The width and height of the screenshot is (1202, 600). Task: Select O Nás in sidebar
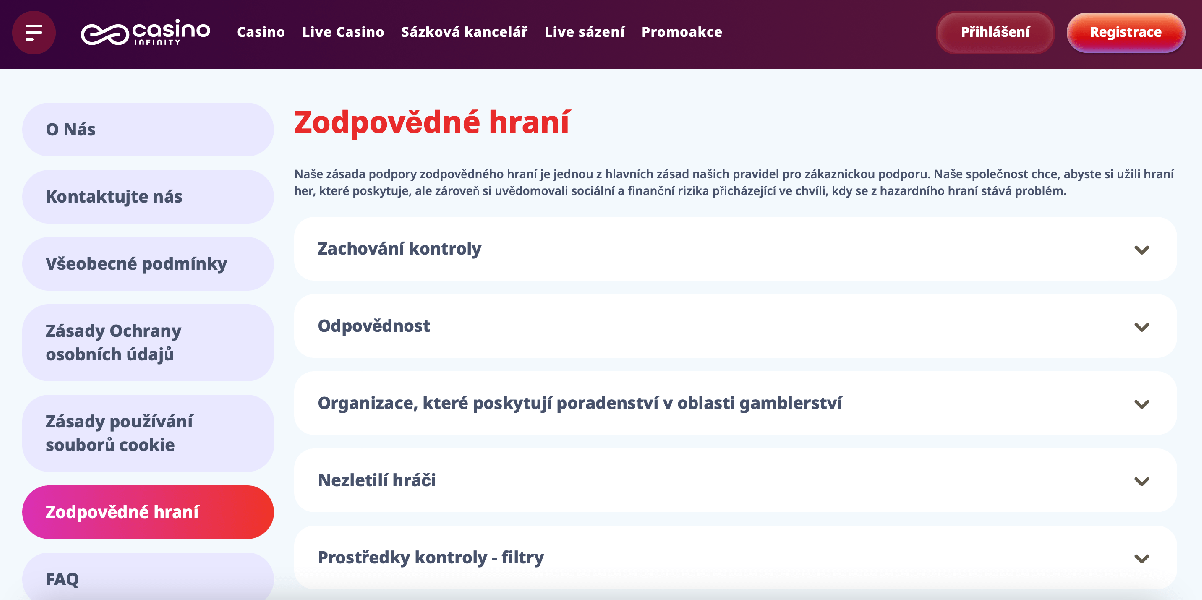148,129
